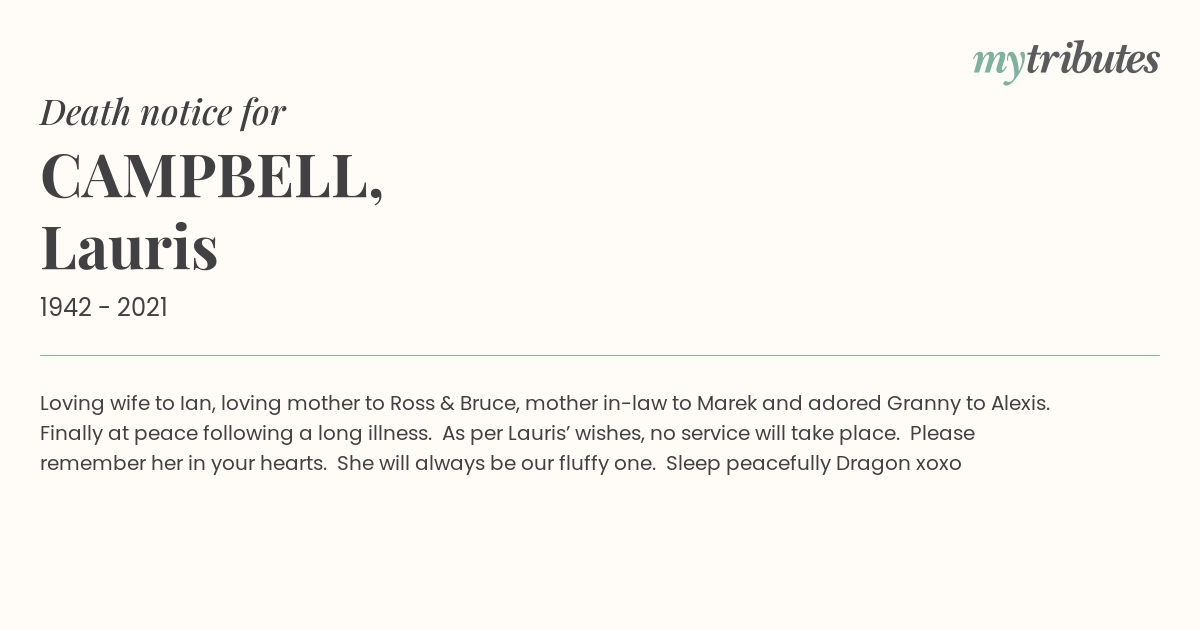Click the closing "xoxo" word
The image size is (1200, 630).
tap(938, 464)
